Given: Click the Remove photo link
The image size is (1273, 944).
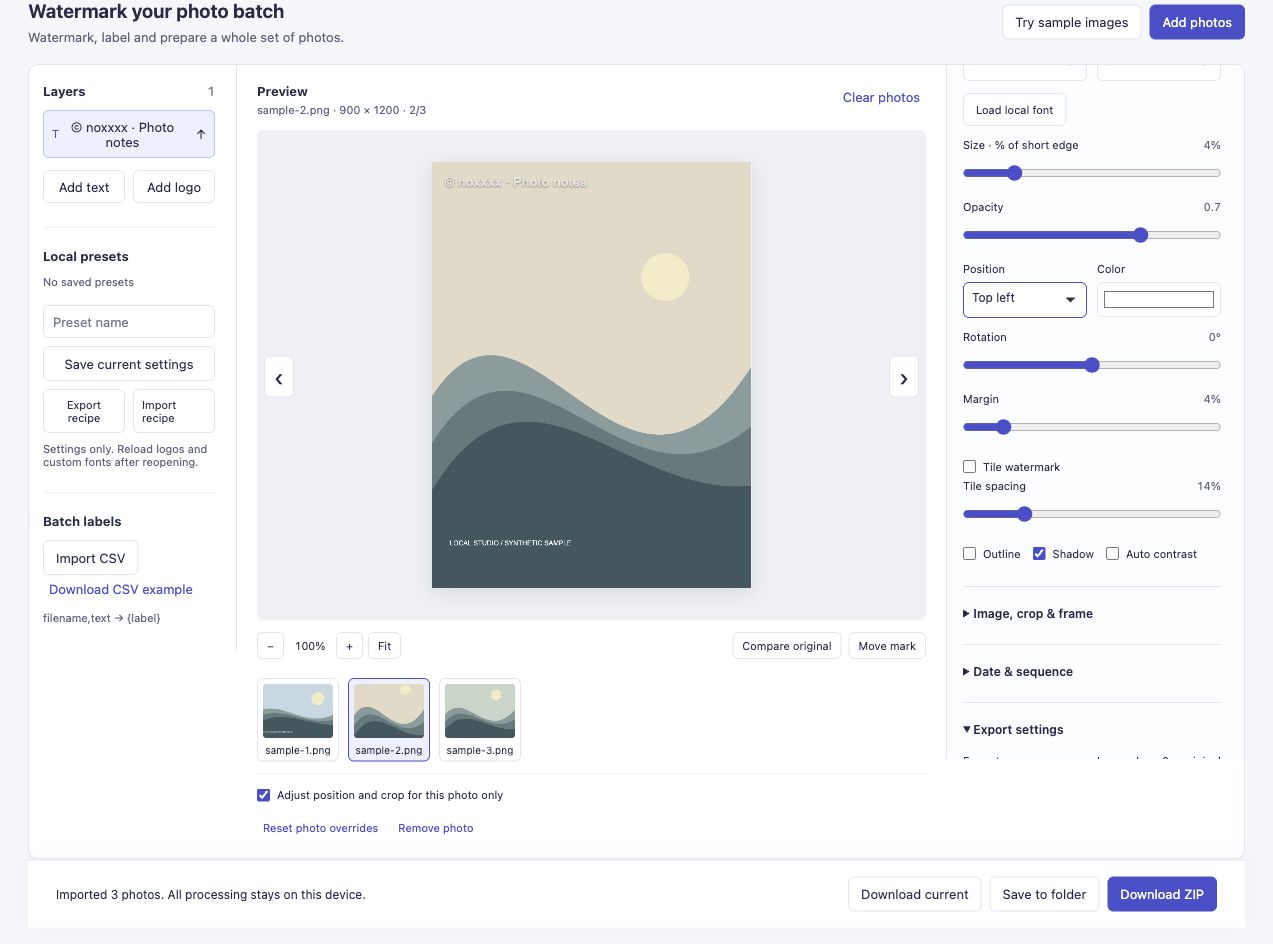Looking at the screenshot, I should coord(436,828).
